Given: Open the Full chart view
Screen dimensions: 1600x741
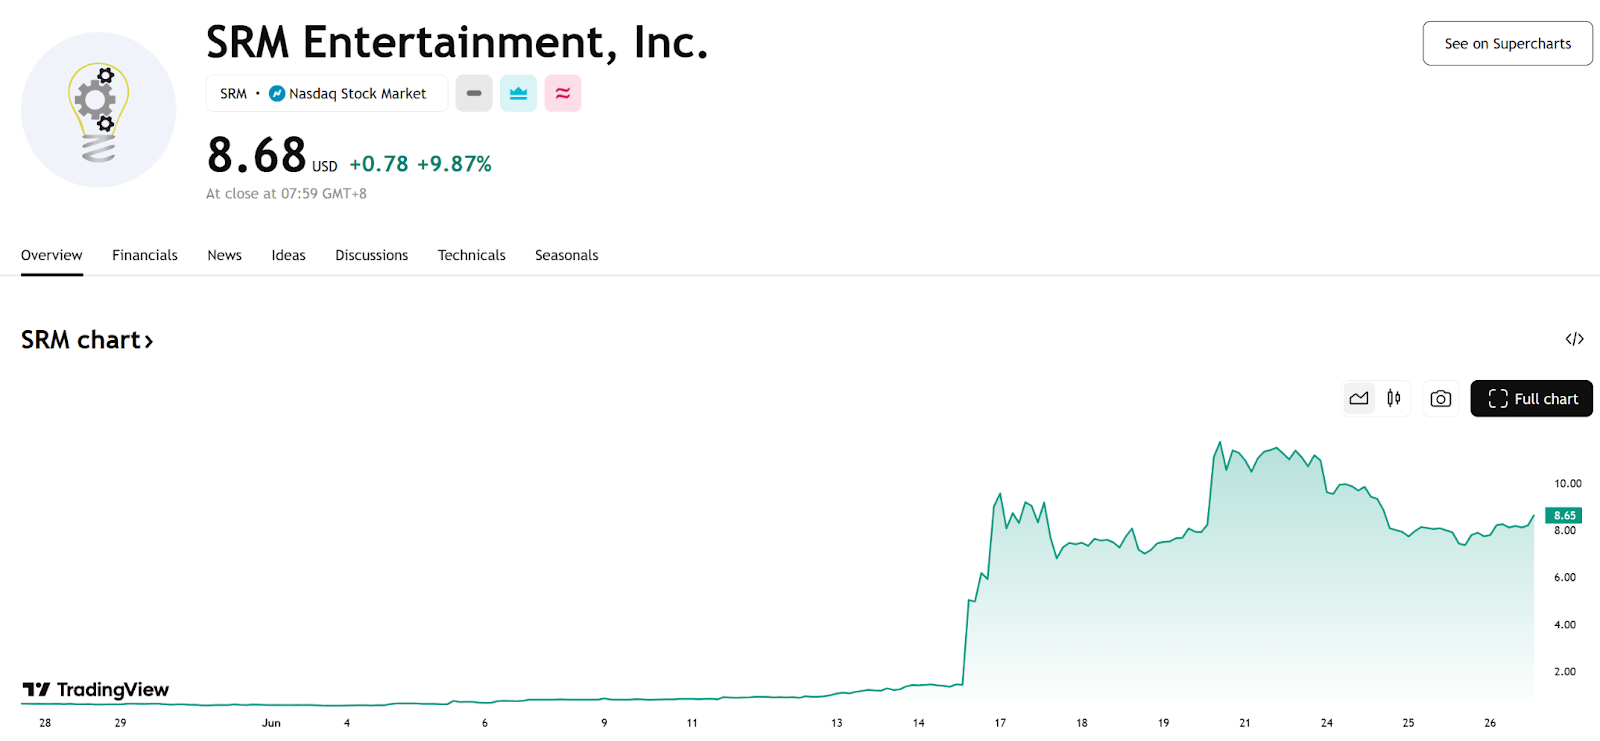Looking at the screenshot, I should pyautogui.click(x=1531, y=398).
